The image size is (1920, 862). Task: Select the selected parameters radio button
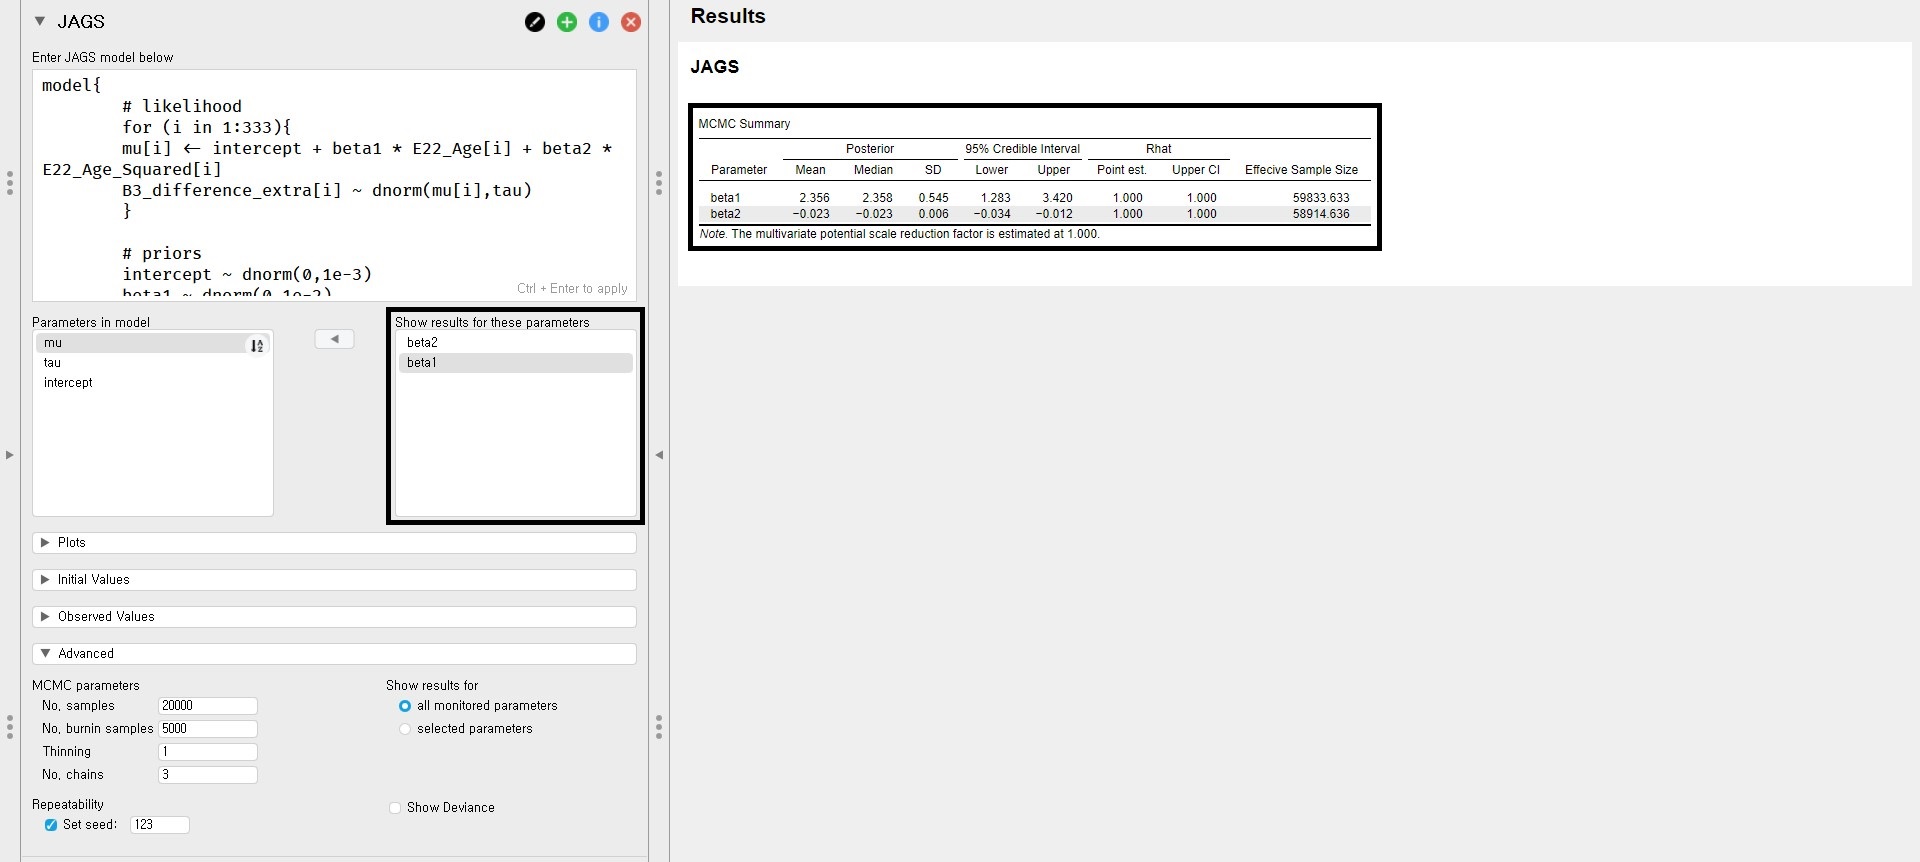(405, 729)
